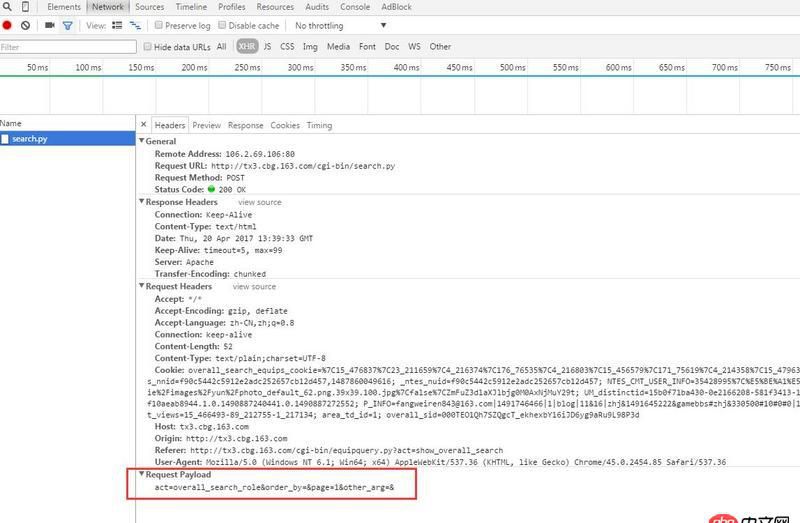Collapse the General section
Screen dimensions: 800x523
[x=141, y=141]
